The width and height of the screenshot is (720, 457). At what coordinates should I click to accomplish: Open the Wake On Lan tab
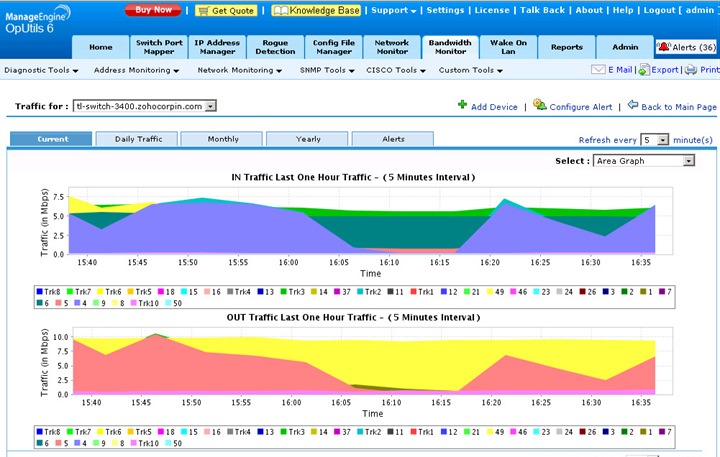click(508, 47)
